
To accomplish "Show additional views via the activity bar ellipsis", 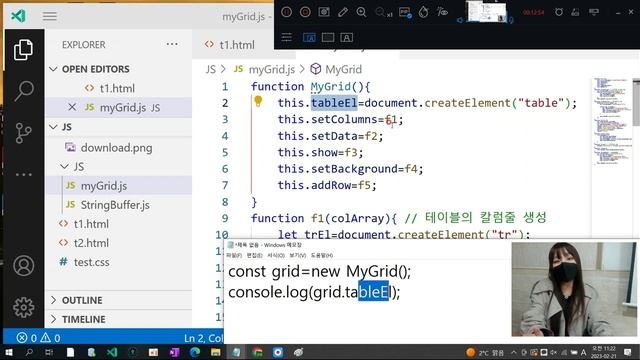I will click(x=23, y=174).
